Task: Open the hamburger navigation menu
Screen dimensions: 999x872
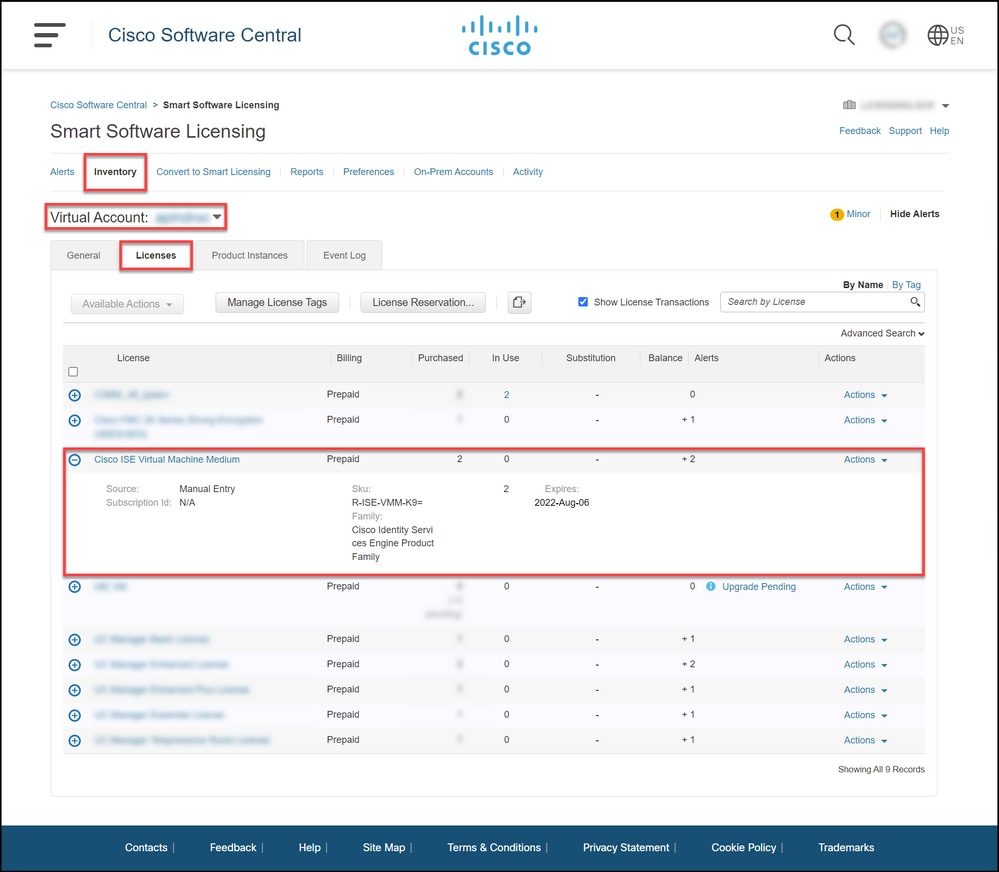Action: coord(50,34)
